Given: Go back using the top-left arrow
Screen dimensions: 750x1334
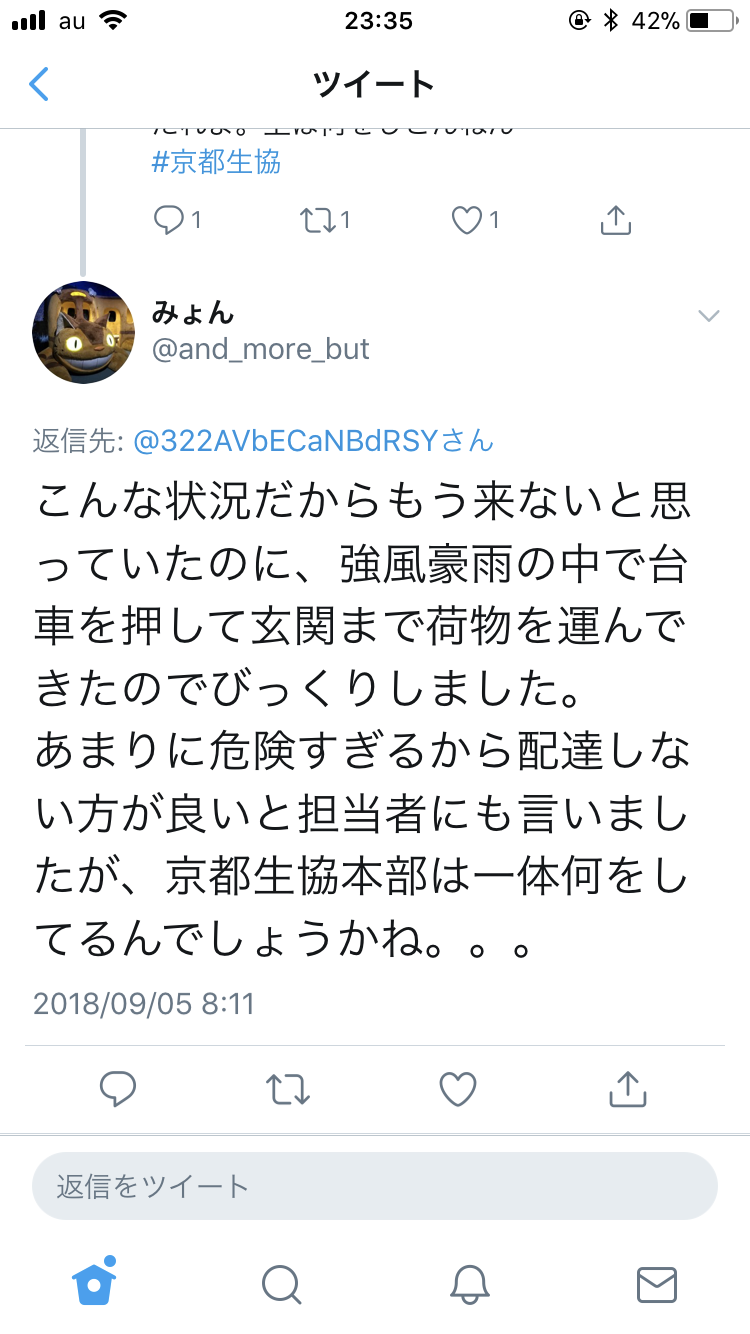Looking at the screenshot, I should point(39,84).
